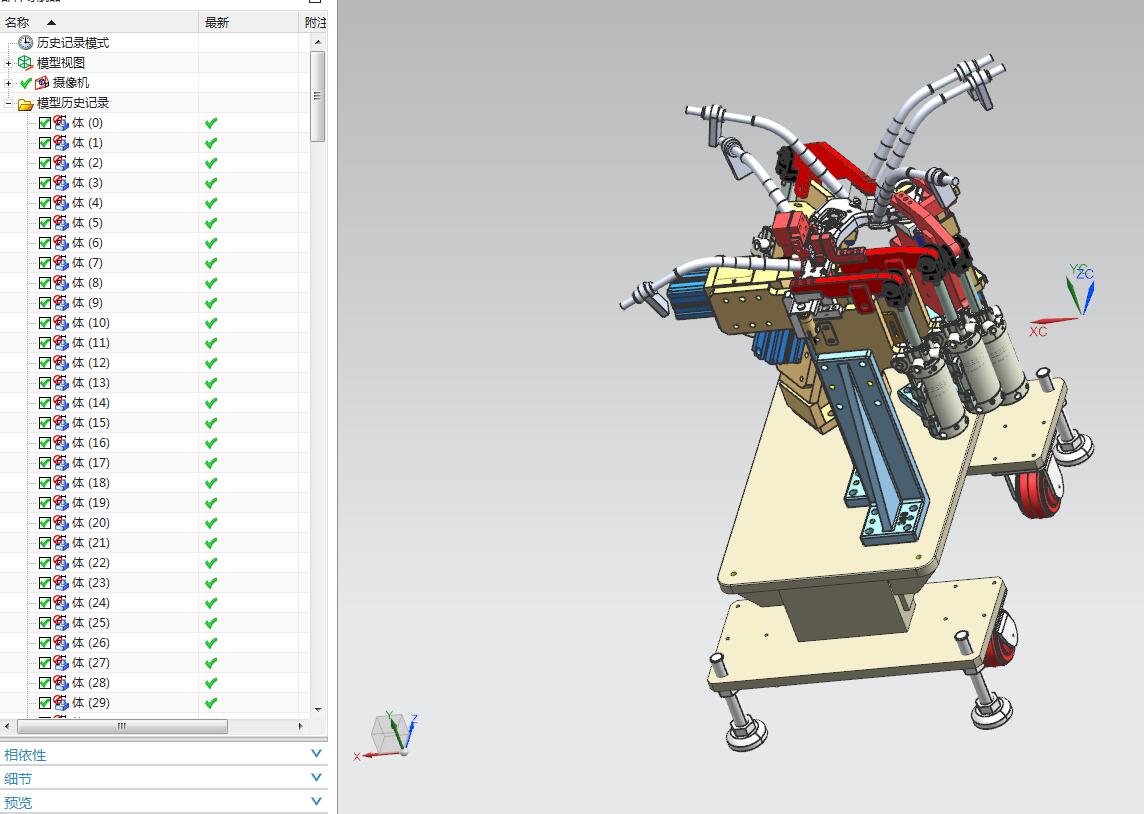The width and height of the screenshot is (1144, 814).
Task: Click the vertical scrollbar thumb
Action: pos(317,96)
